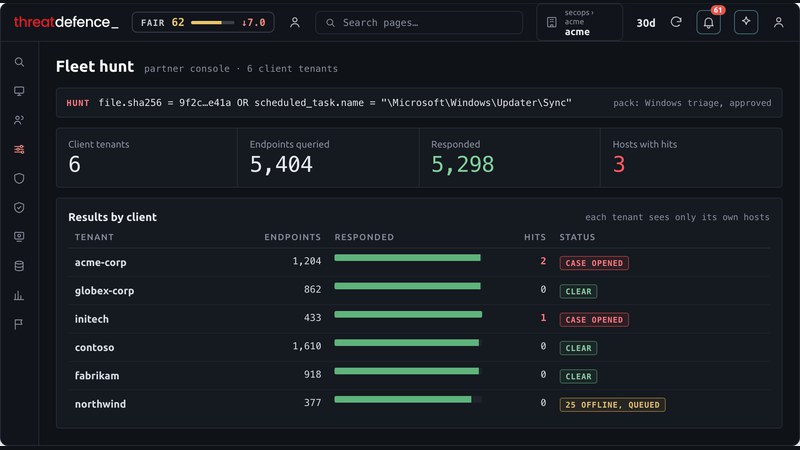Click endpoints value 1,610 for contoso

(307, 346)
